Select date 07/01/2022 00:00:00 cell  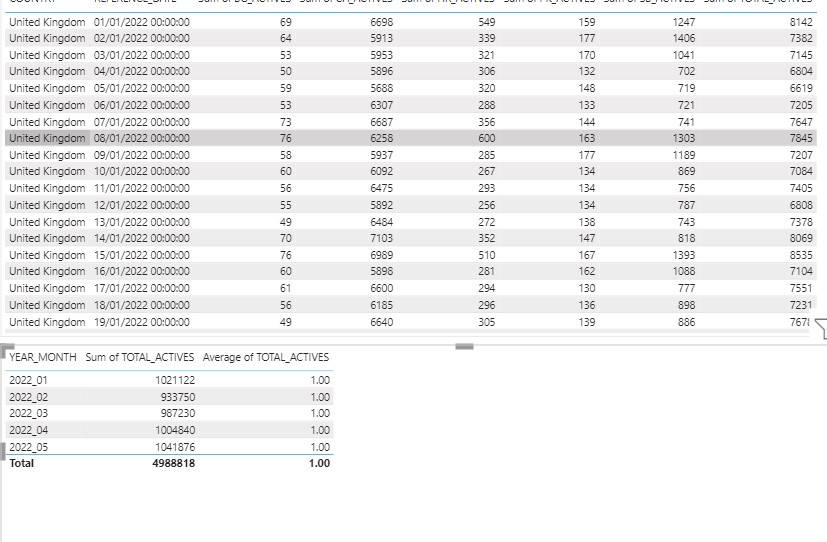click(142, 122)
